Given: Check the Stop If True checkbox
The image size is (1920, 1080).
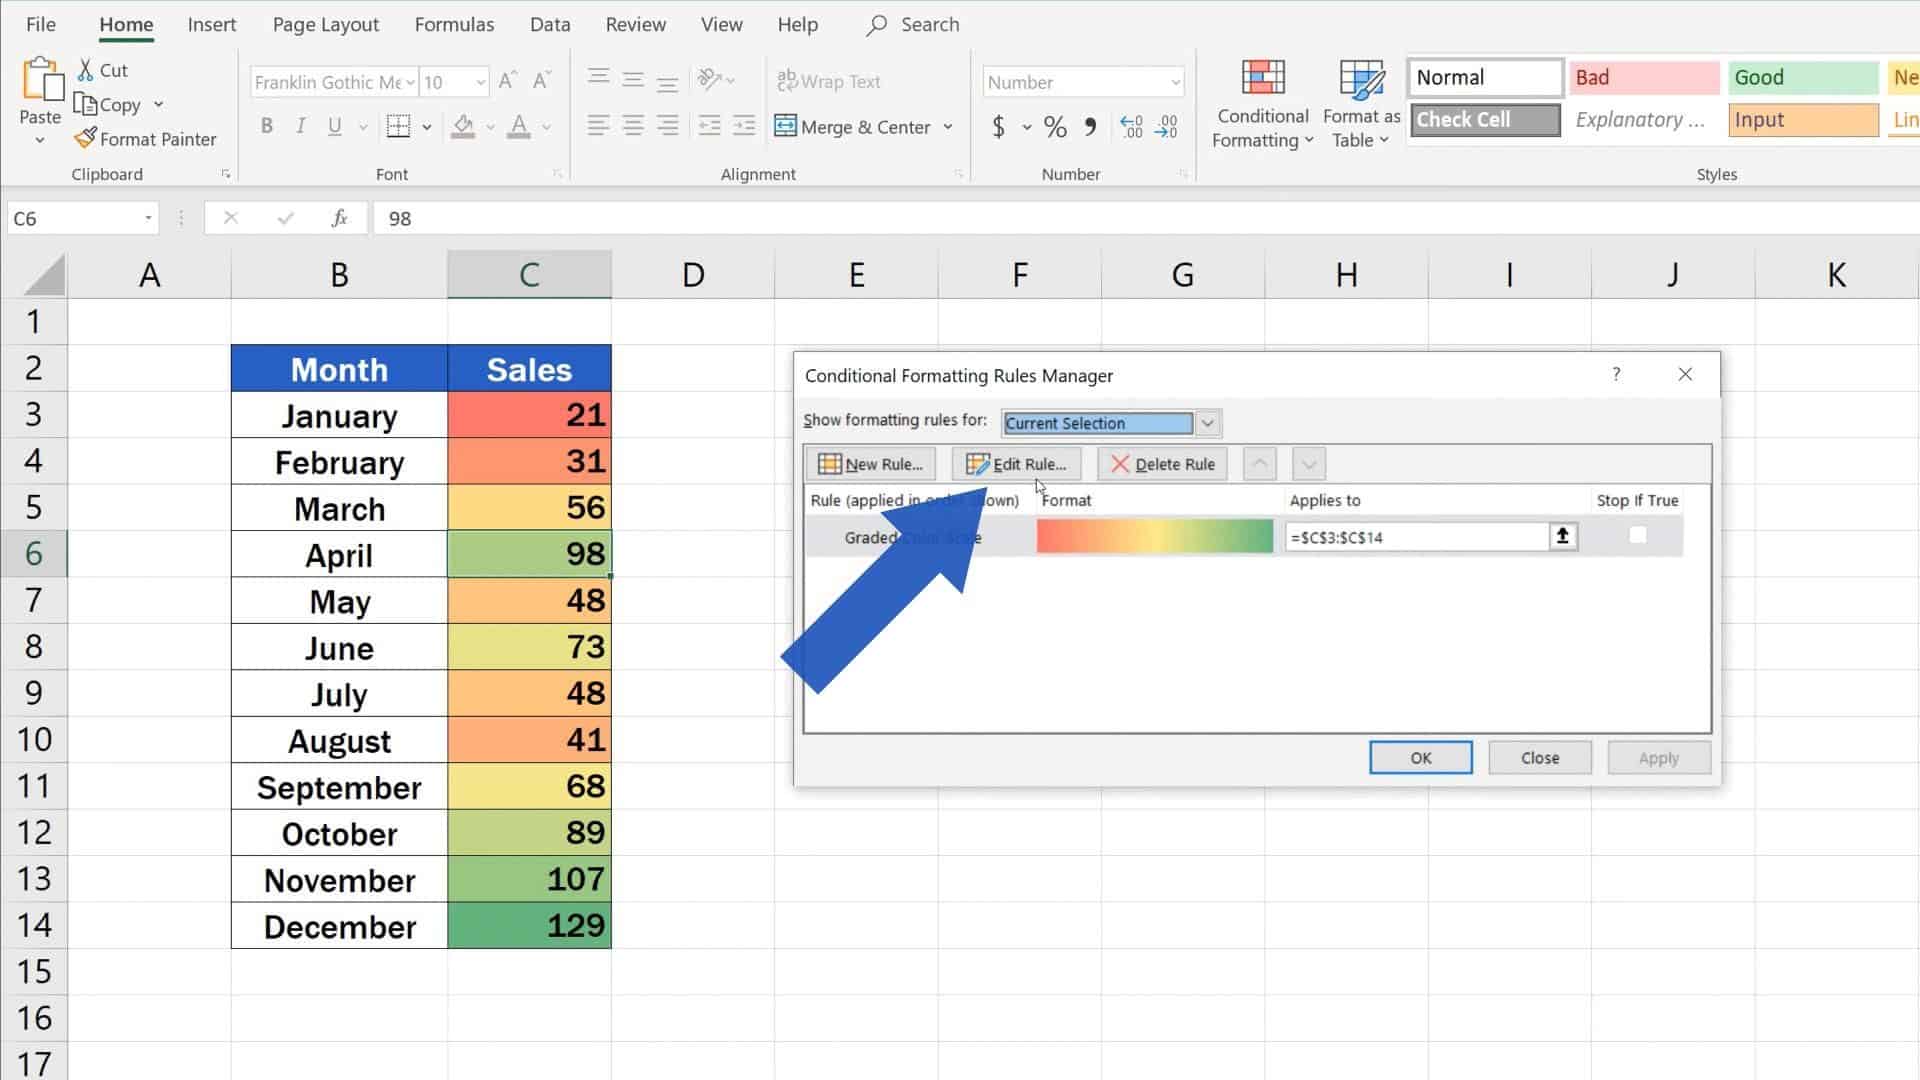Looking at the screenshot, I should [x=1638, y=535].
